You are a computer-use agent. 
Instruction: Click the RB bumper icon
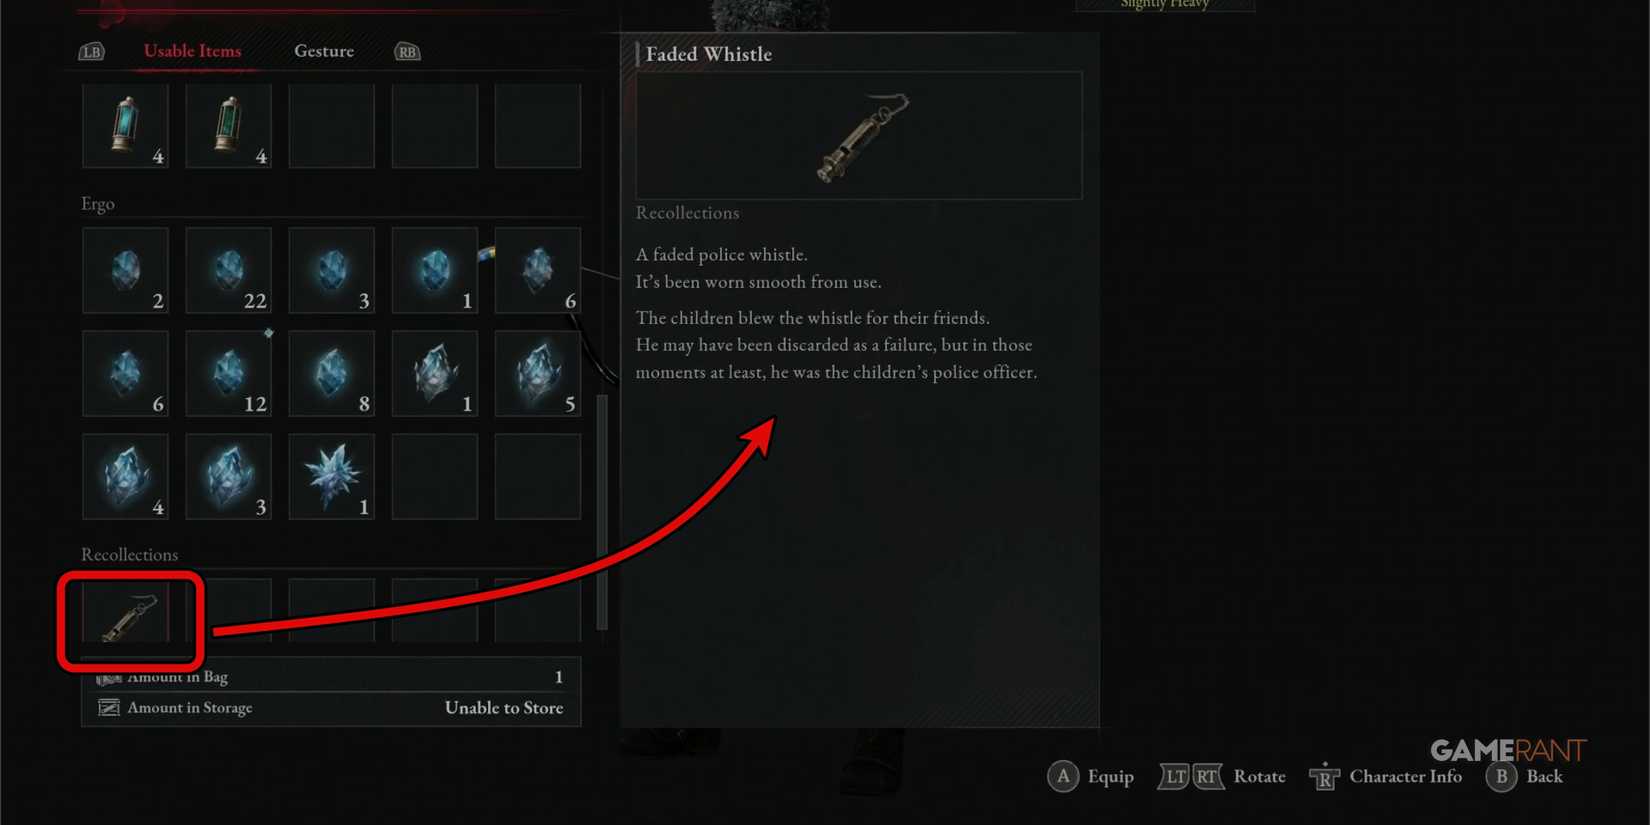pyautogui.click(x=407, y=52)
